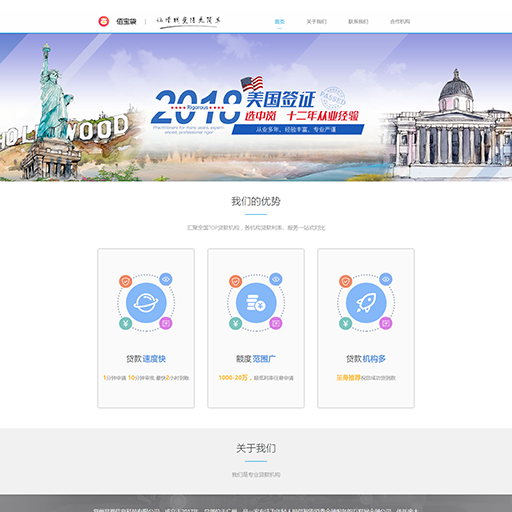Click the subtitle line under 我们的优势

[256, 228]
